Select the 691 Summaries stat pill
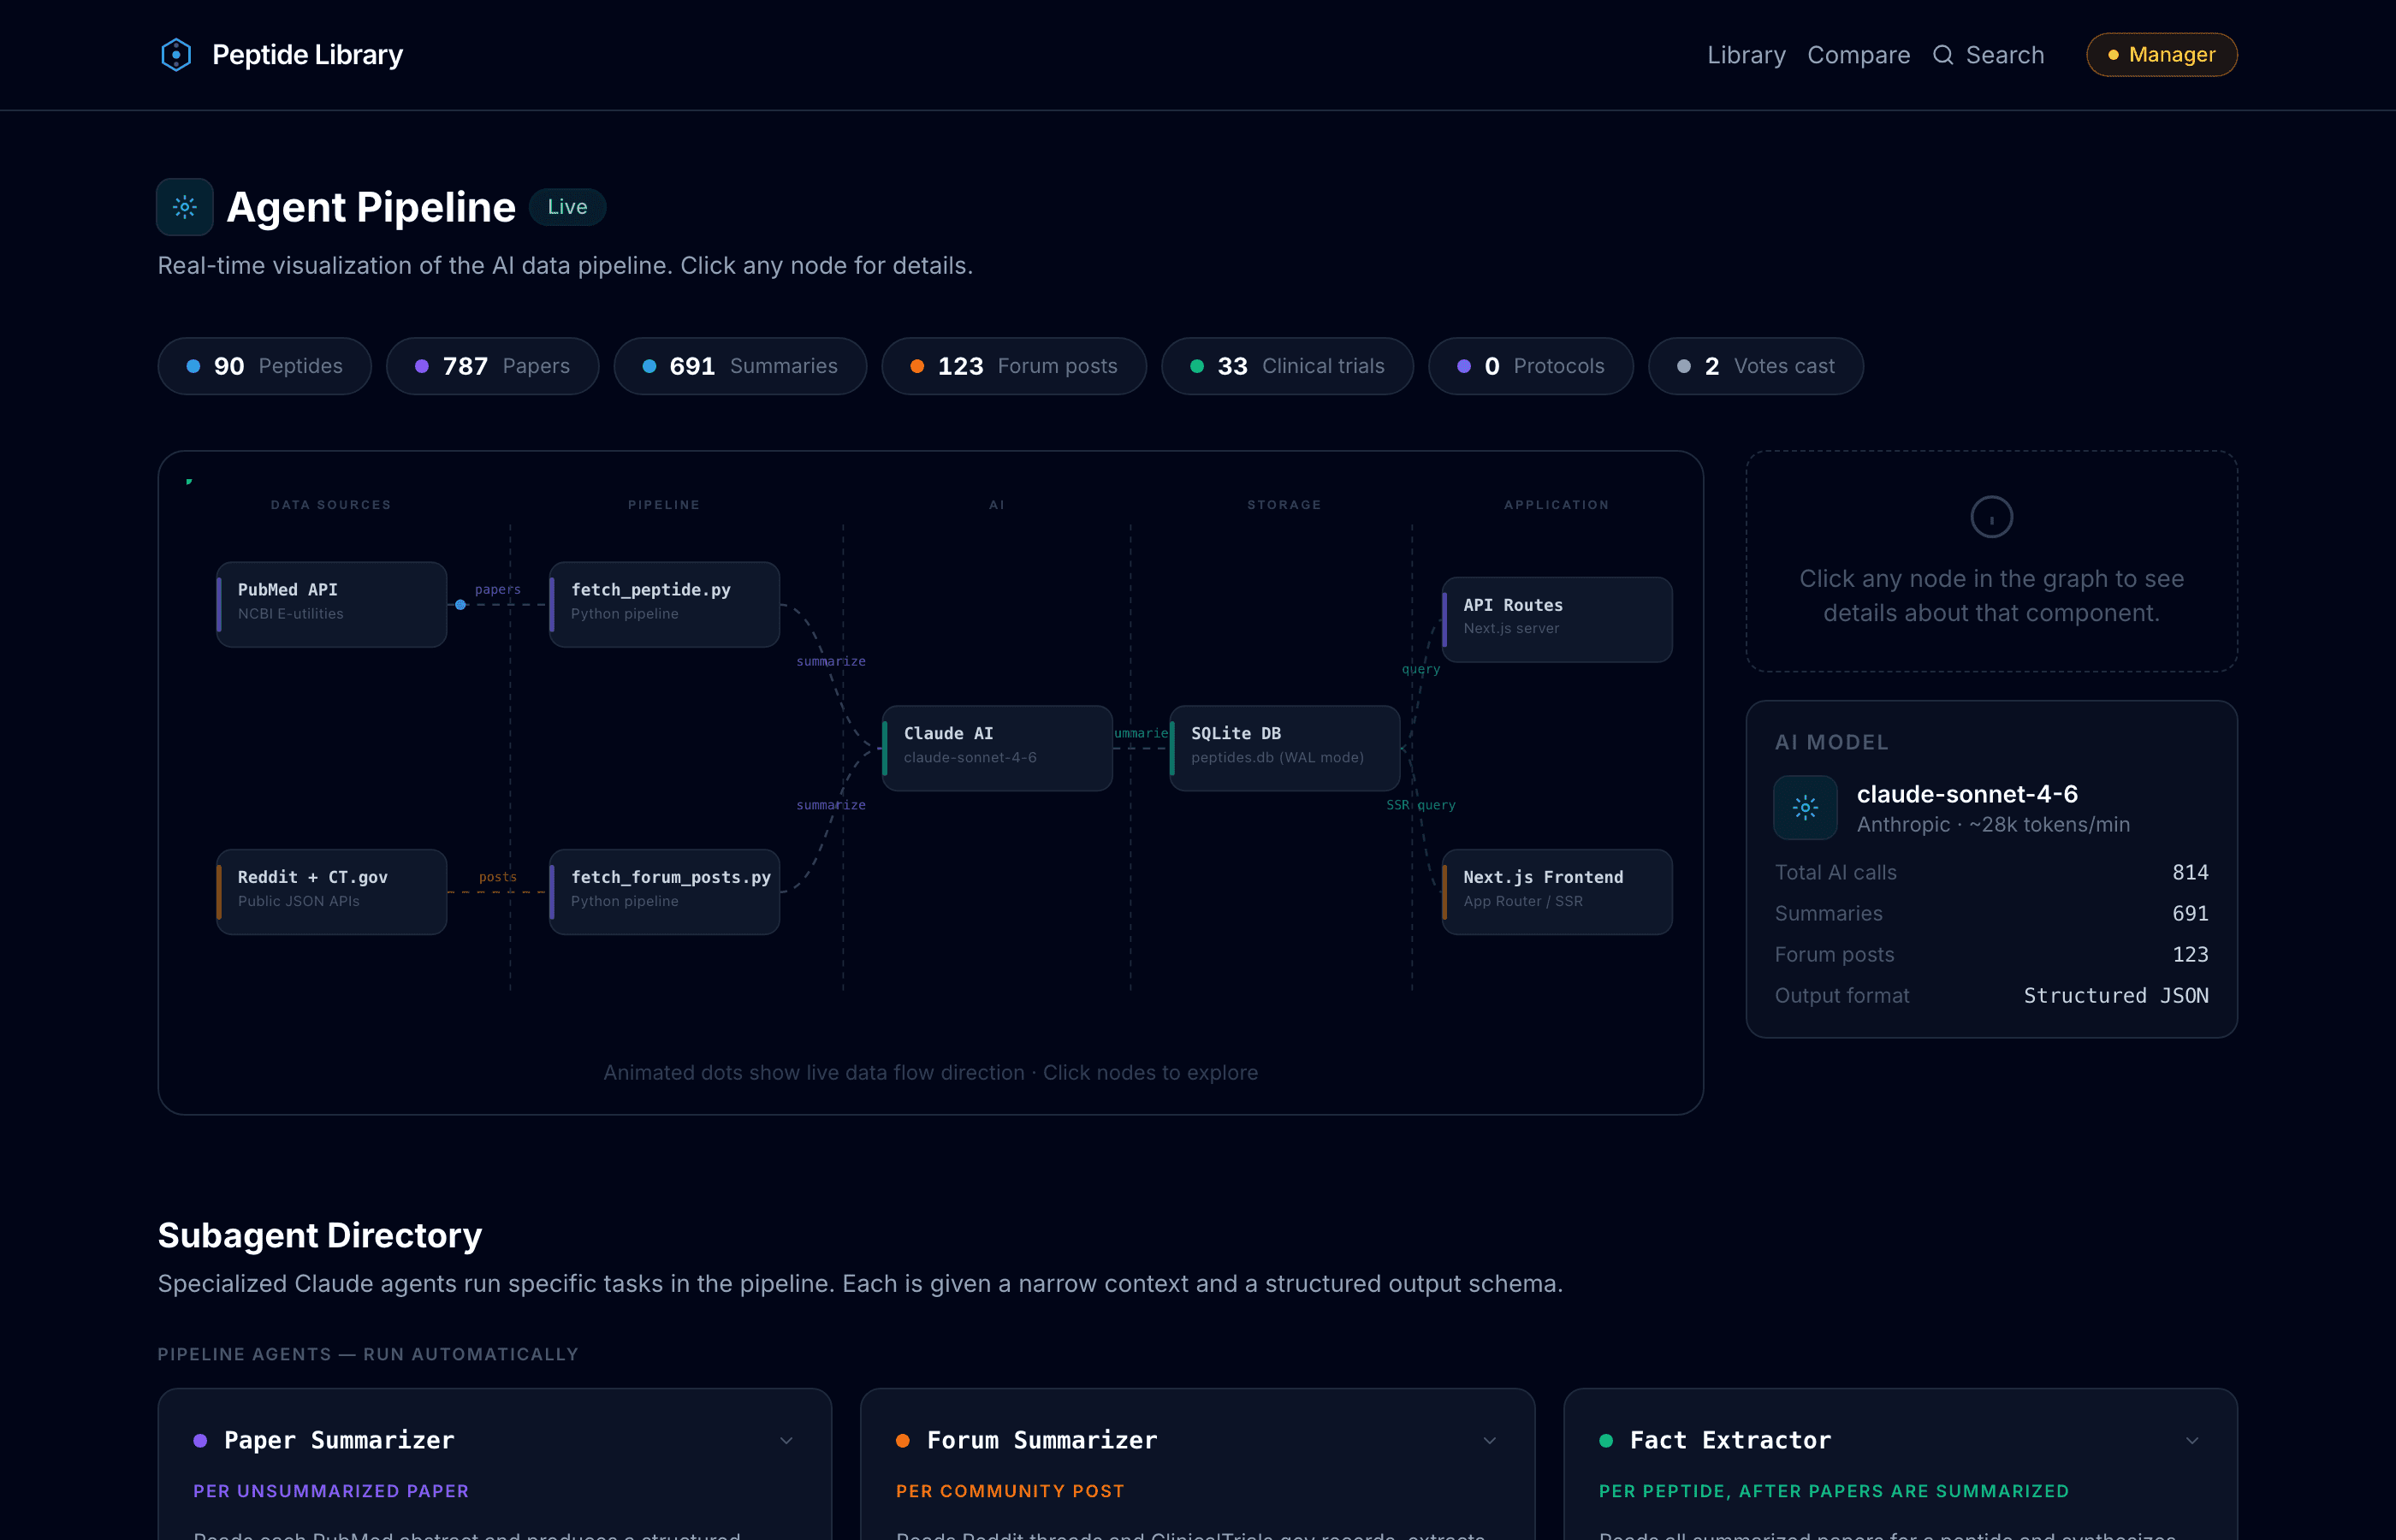The height and width of the screenshot is (1540, 2396). [740, 366]
